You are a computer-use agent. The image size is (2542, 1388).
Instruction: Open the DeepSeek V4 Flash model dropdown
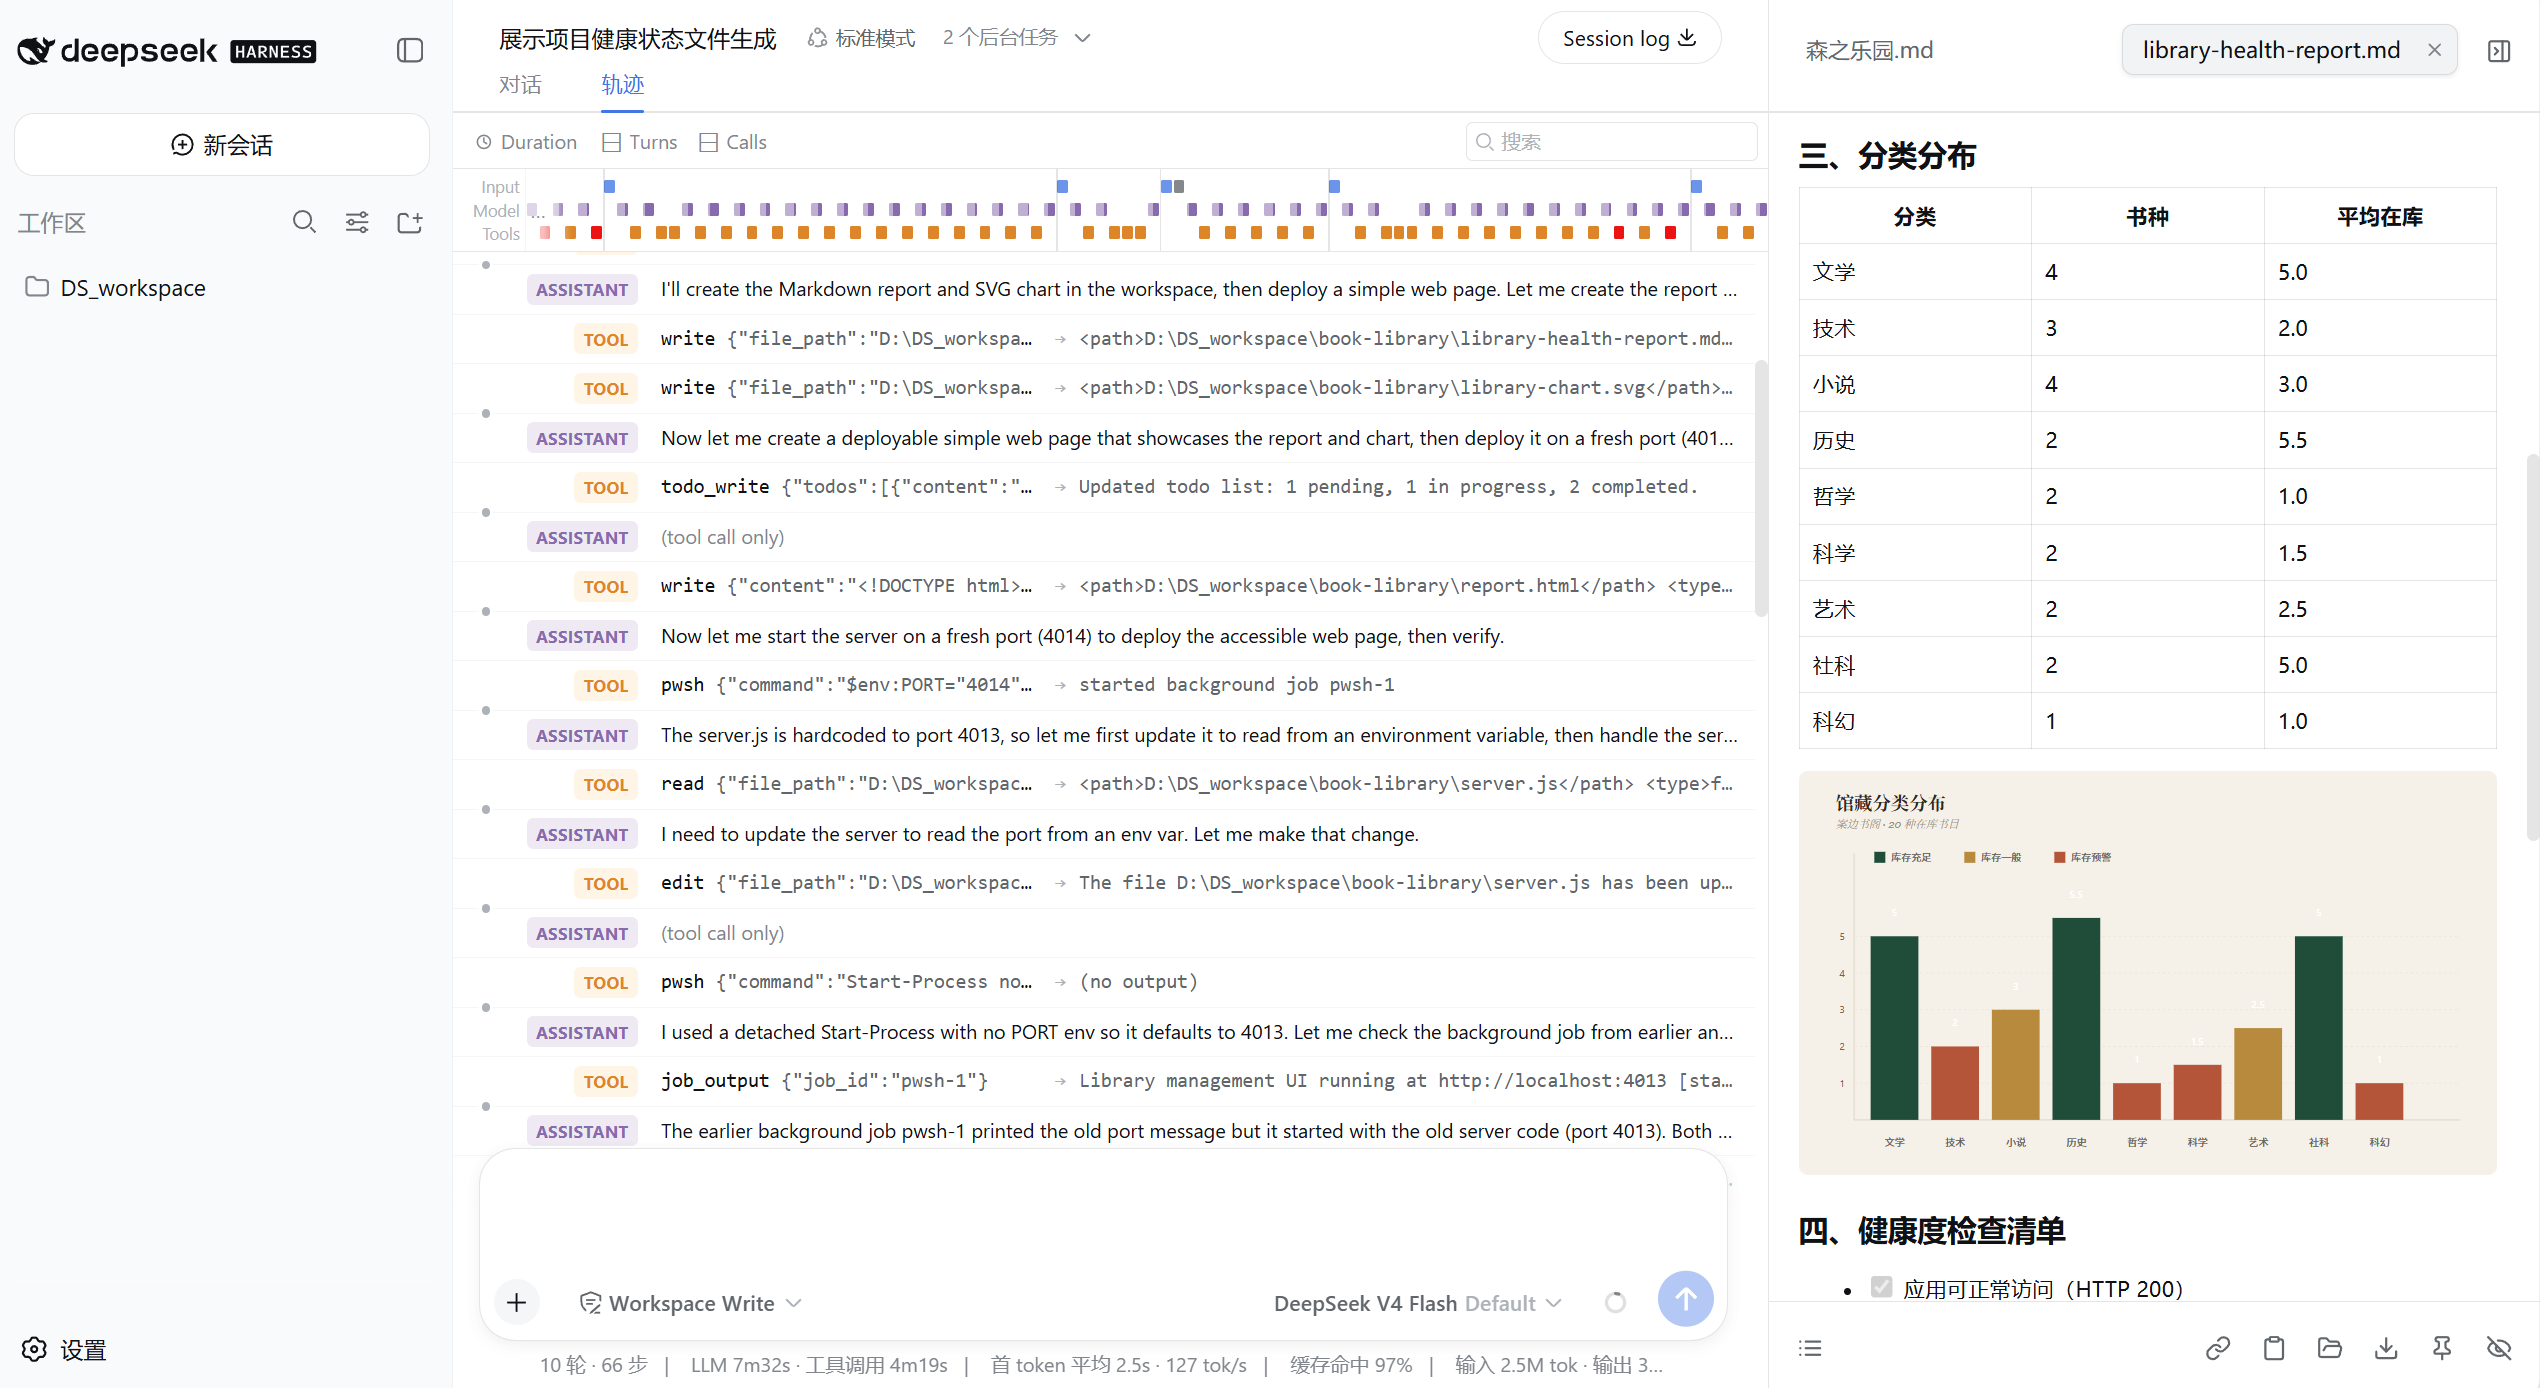(x=1417, y=1303)
